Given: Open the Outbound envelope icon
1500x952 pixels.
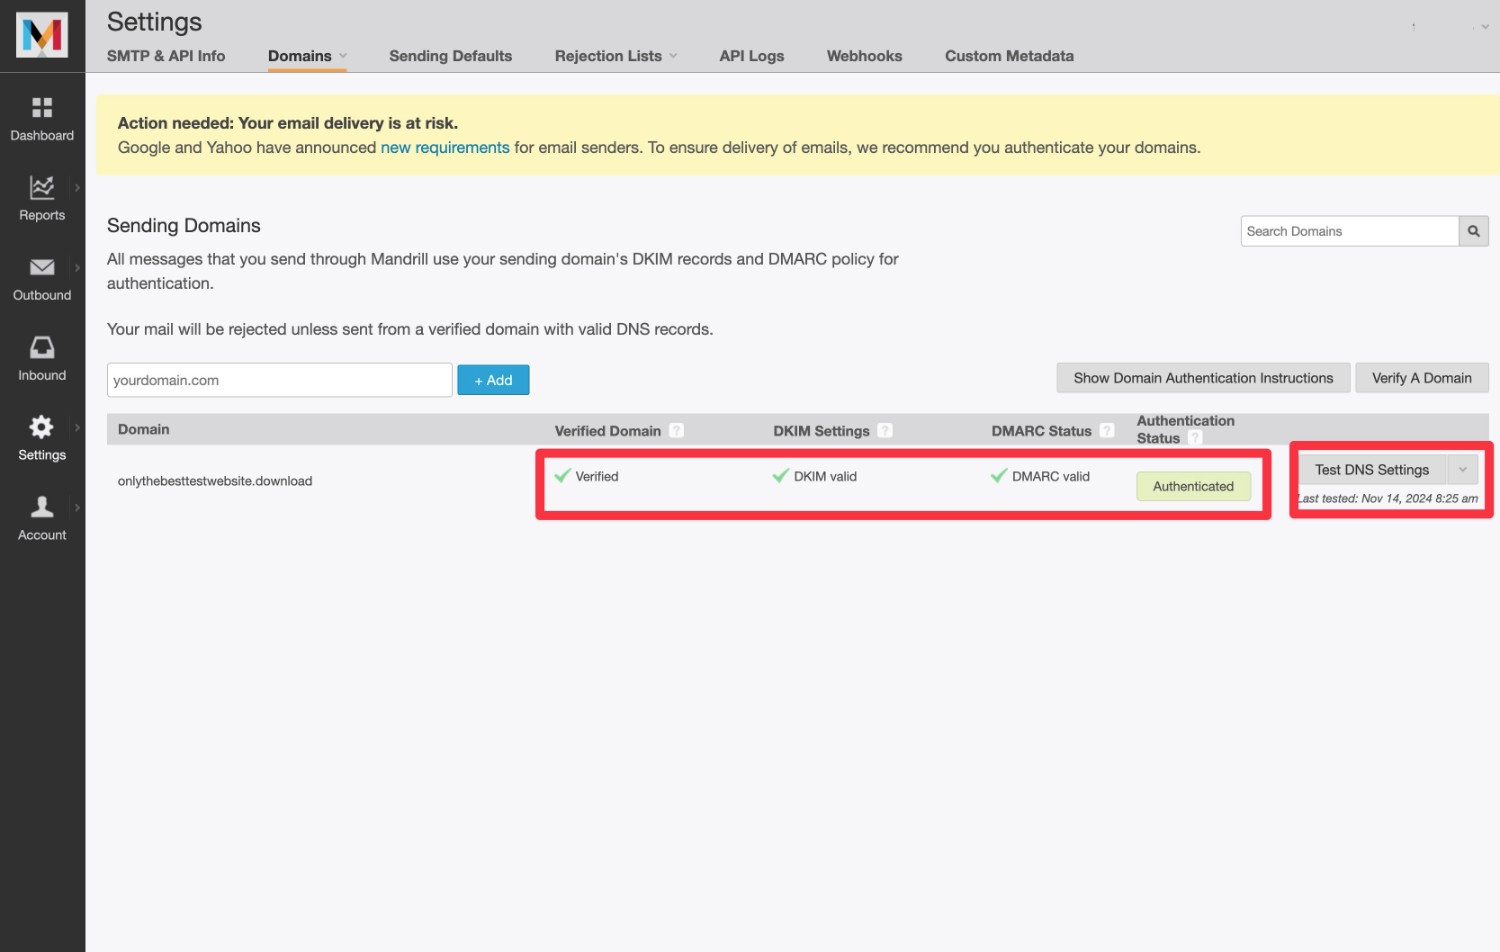Looking at the screenshot, I should tap(42, 267).
